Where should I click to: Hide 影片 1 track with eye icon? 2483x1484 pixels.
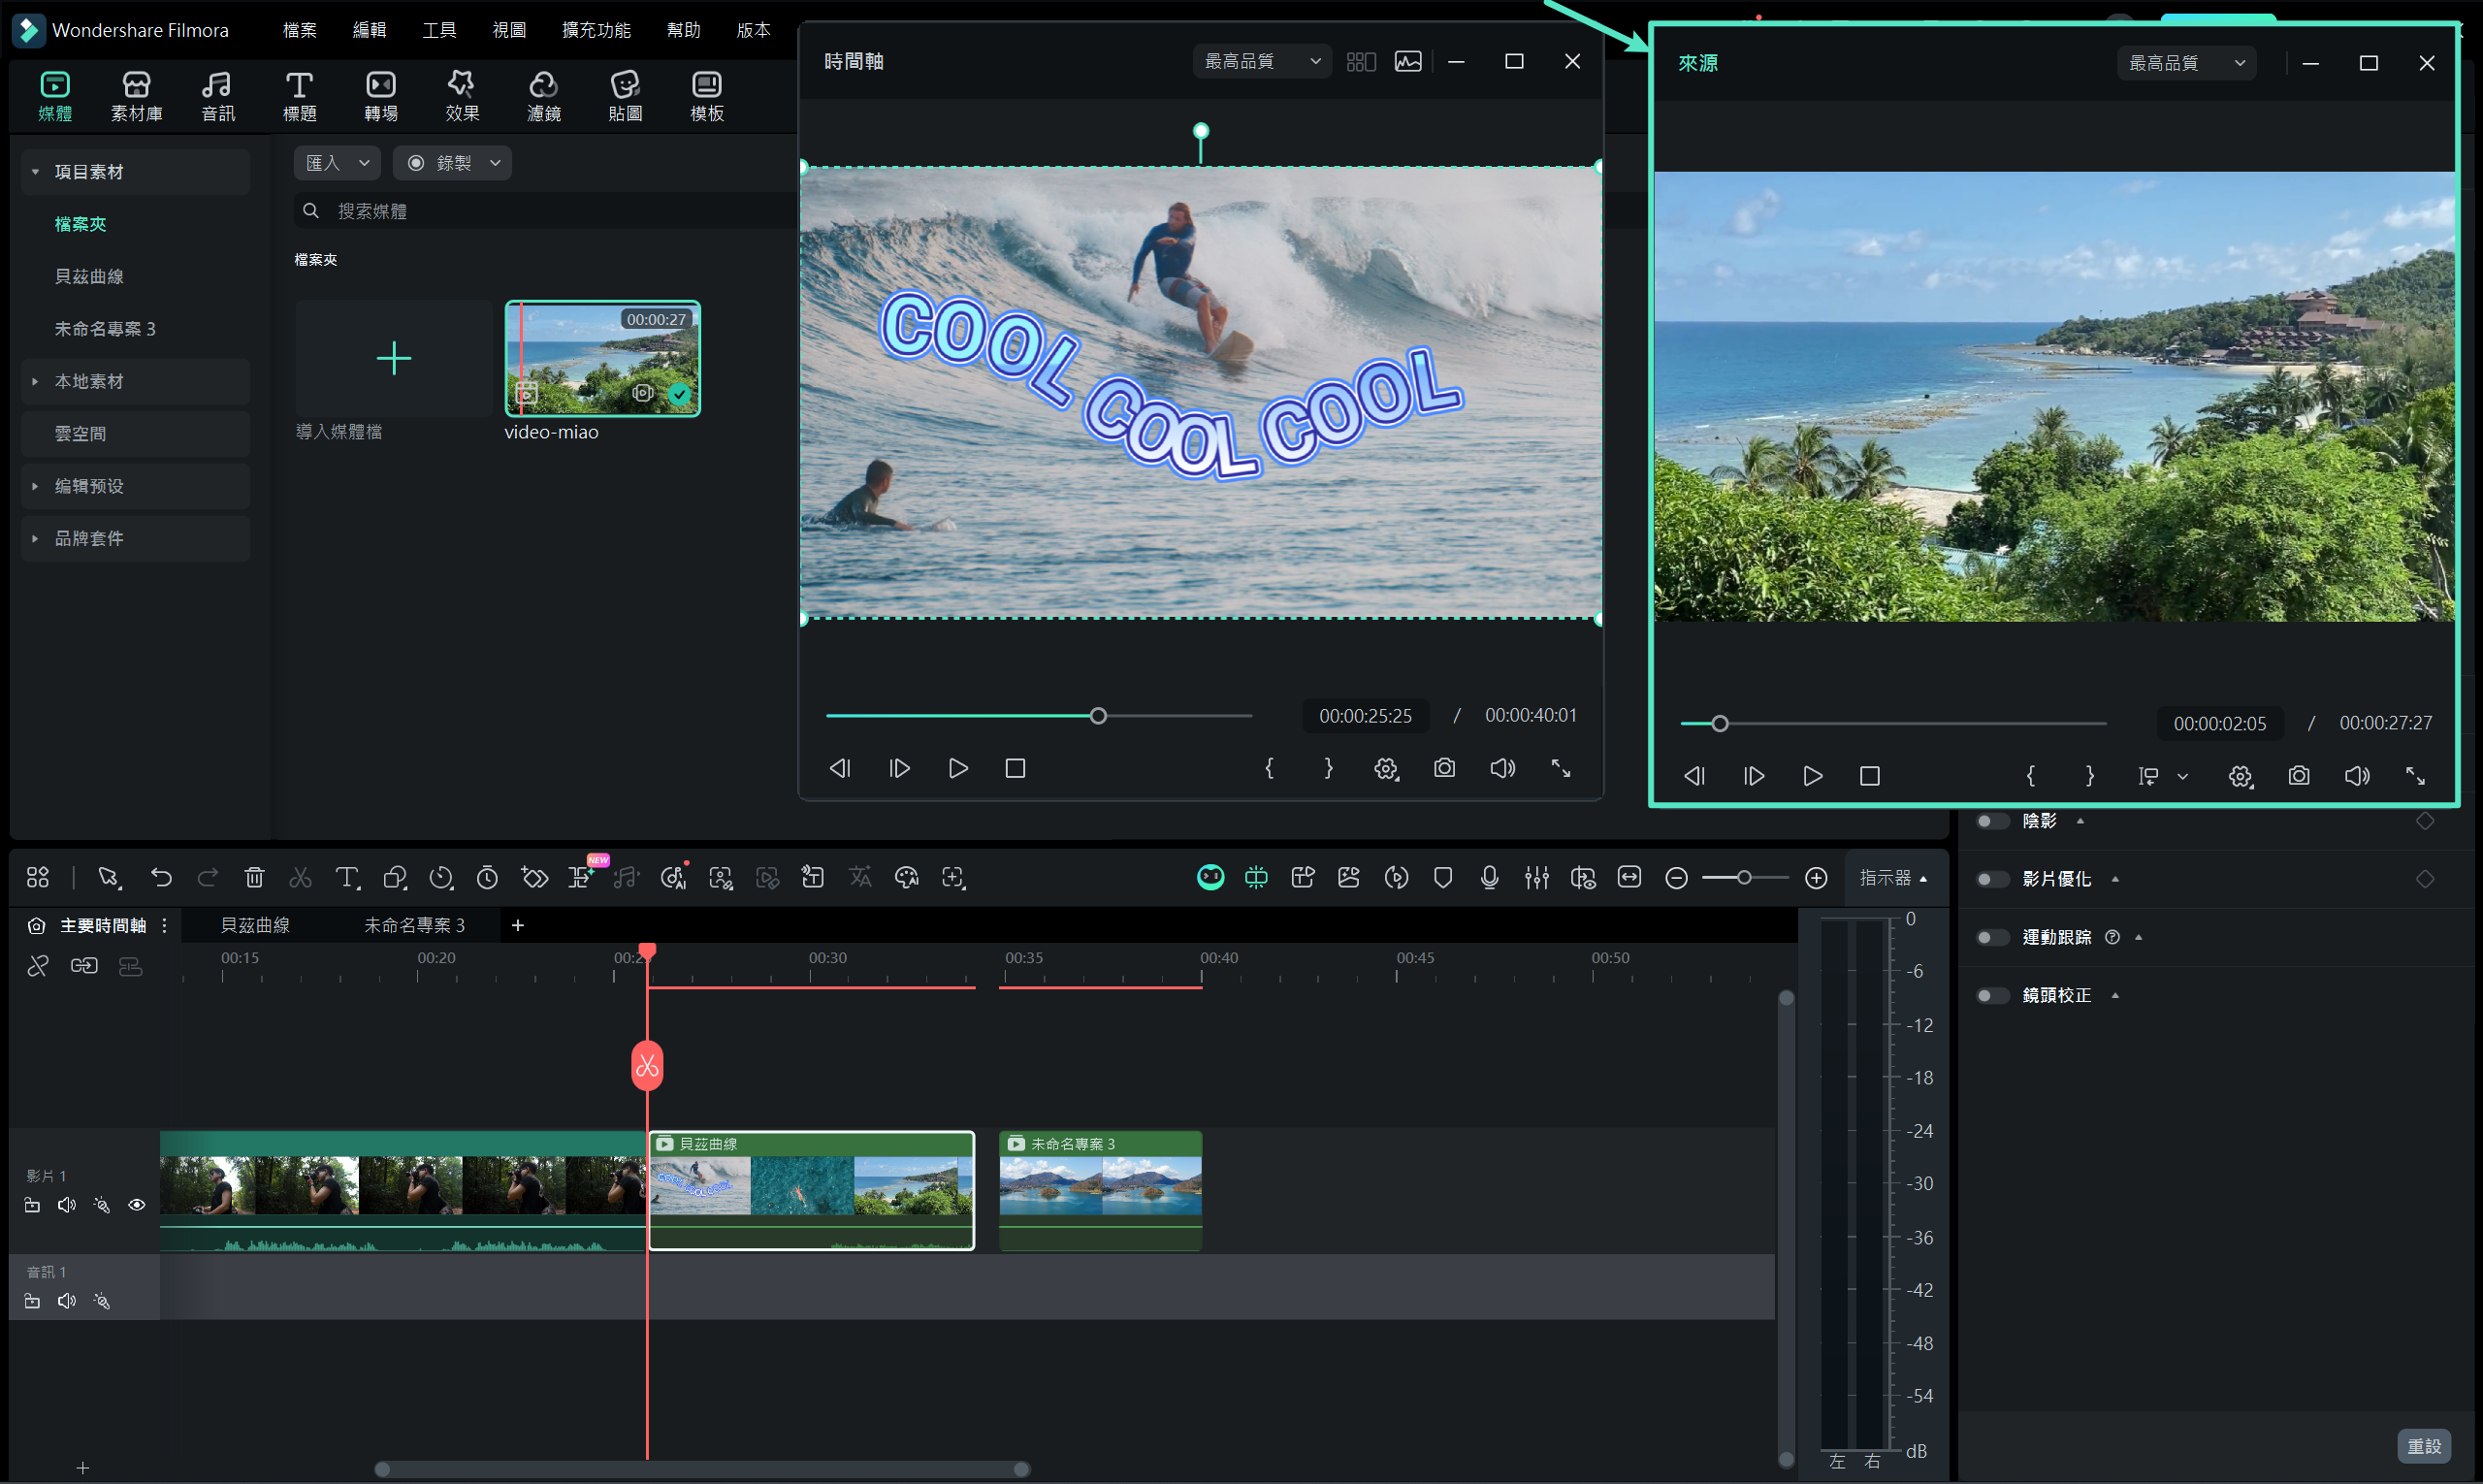click(137, 1205)
